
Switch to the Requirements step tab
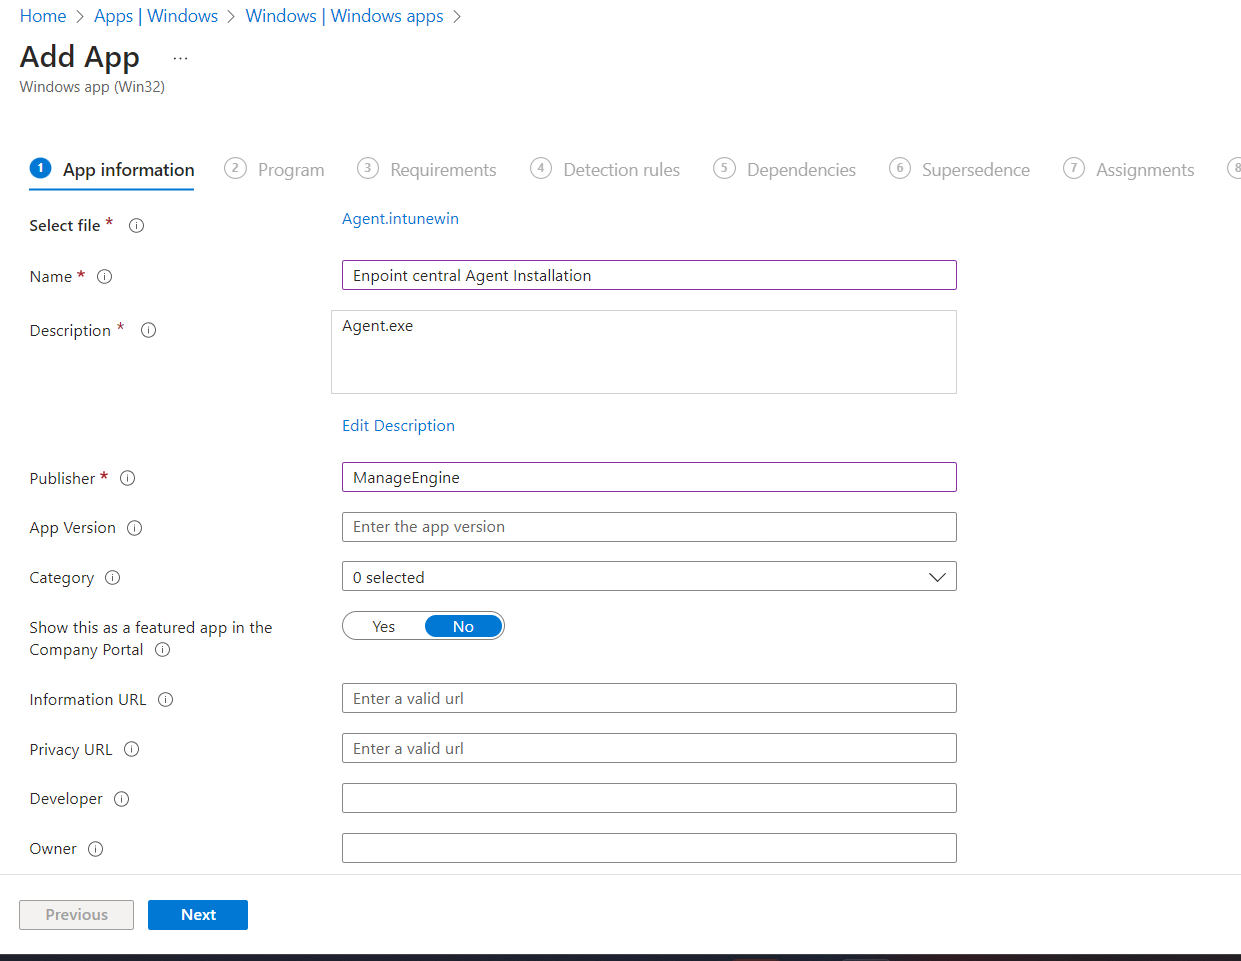pyautogui.click(x=427, y=170)
